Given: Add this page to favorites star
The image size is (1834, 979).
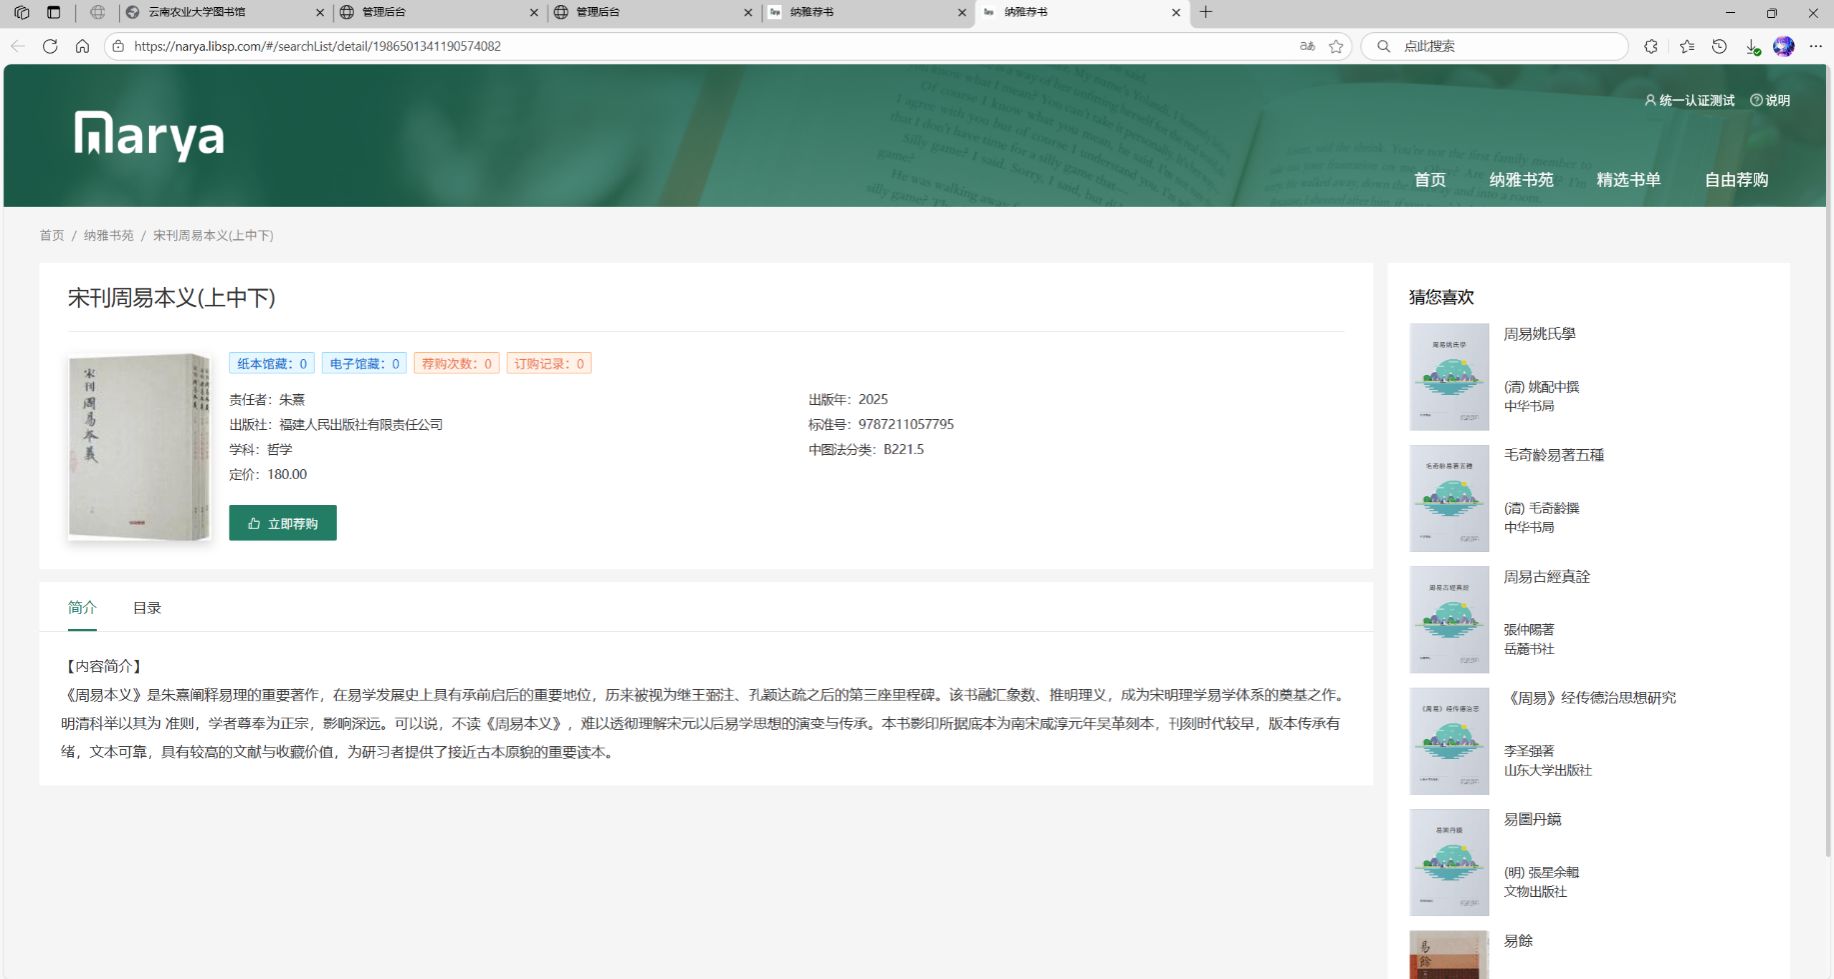Looking at the screenshot, I should [x=1336, y=46].
